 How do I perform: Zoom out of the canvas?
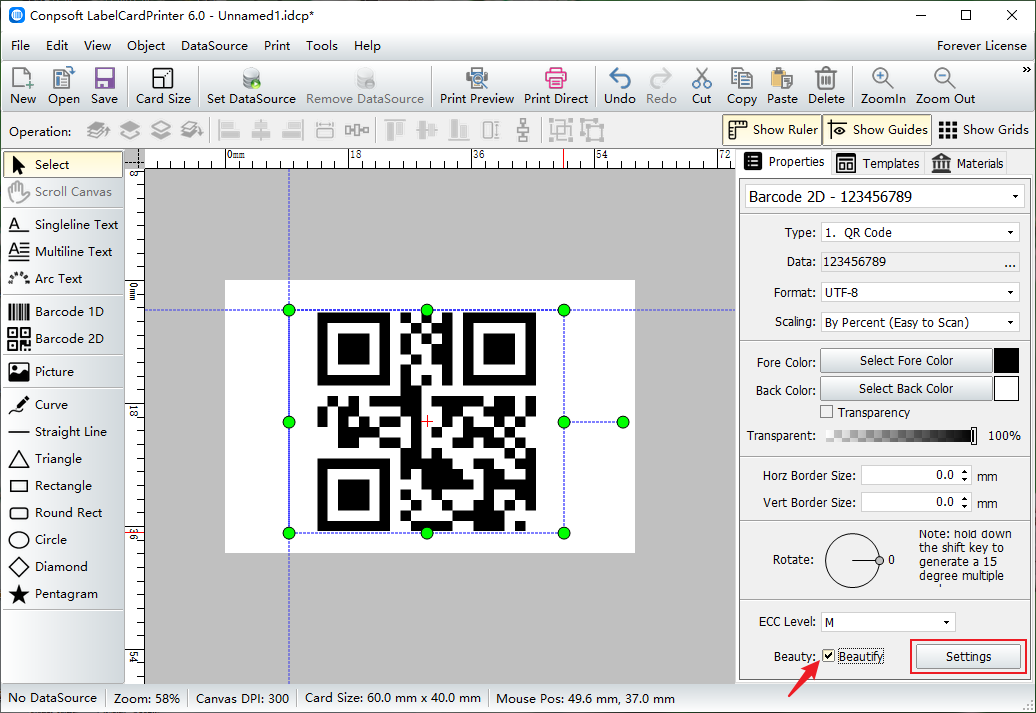click(x=945, y=86)
